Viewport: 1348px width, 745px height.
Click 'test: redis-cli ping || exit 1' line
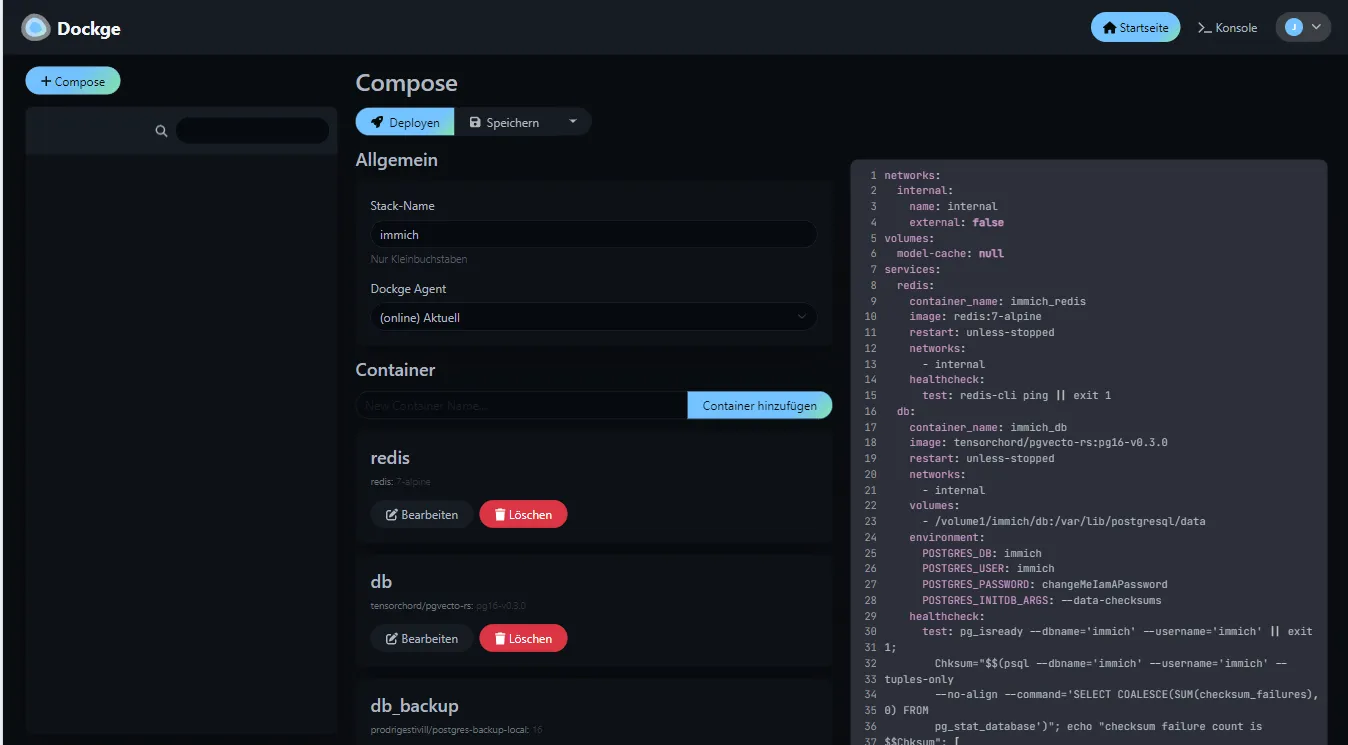tap(1016, 395)
